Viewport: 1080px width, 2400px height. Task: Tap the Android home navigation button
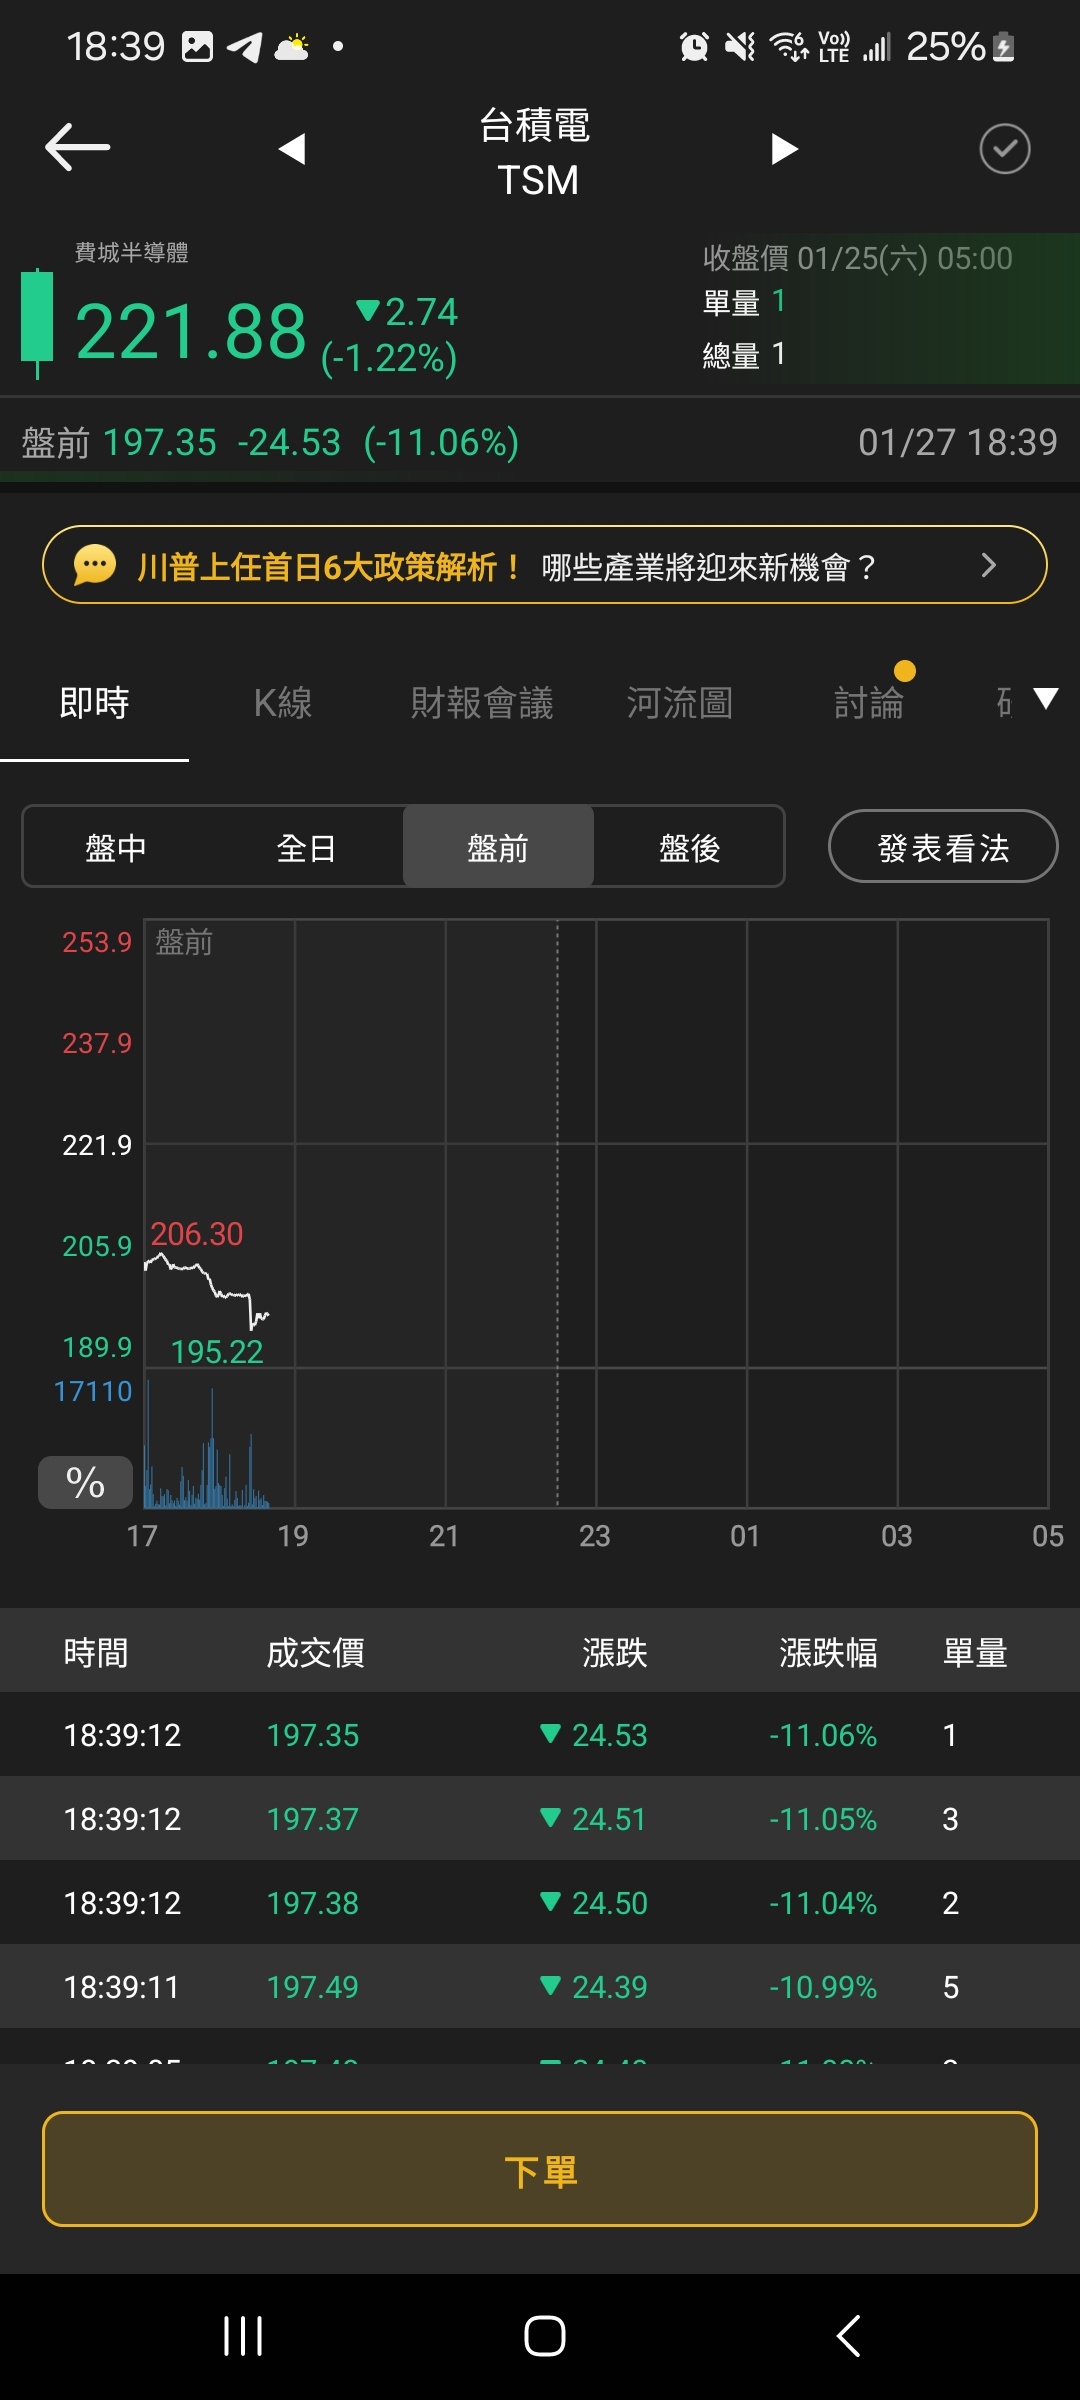point(544,2336)
